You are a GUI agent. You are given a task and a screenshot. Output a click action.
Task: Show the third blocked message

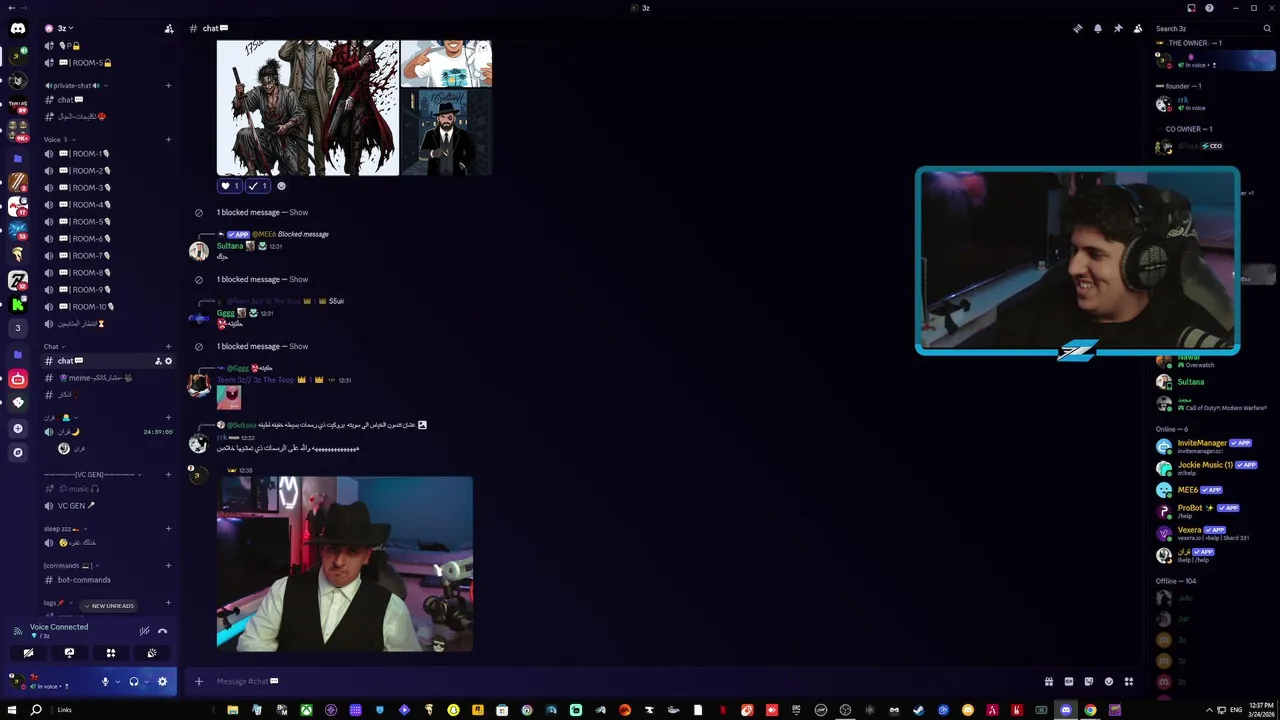(298, 346)
